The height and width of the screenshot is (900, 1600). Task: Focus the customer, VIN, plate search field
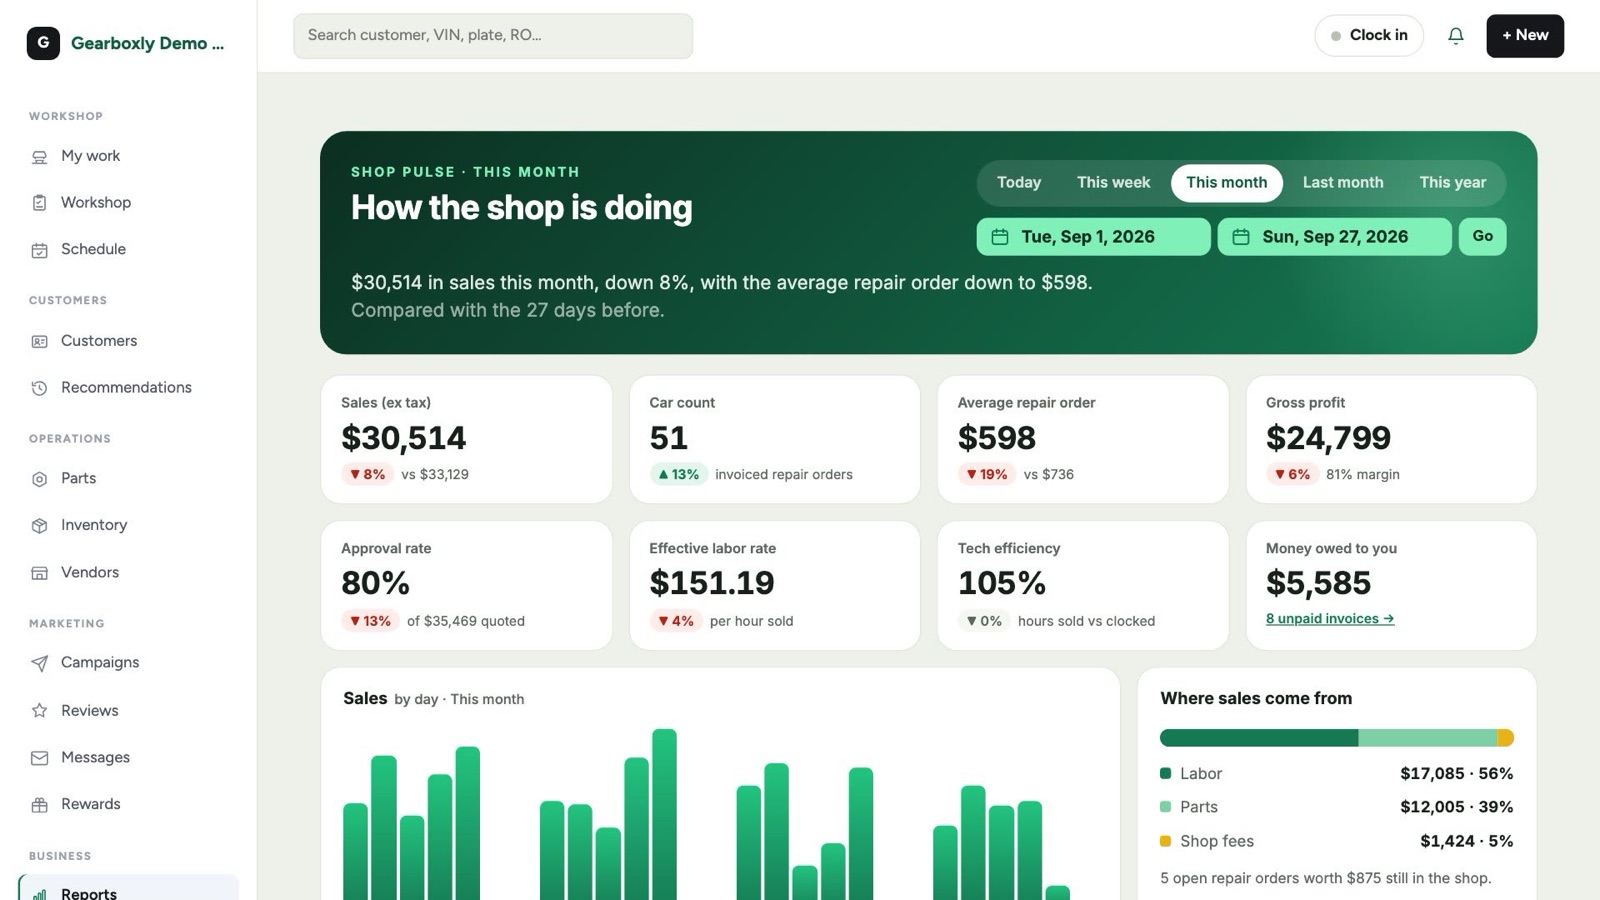[492, 36]
